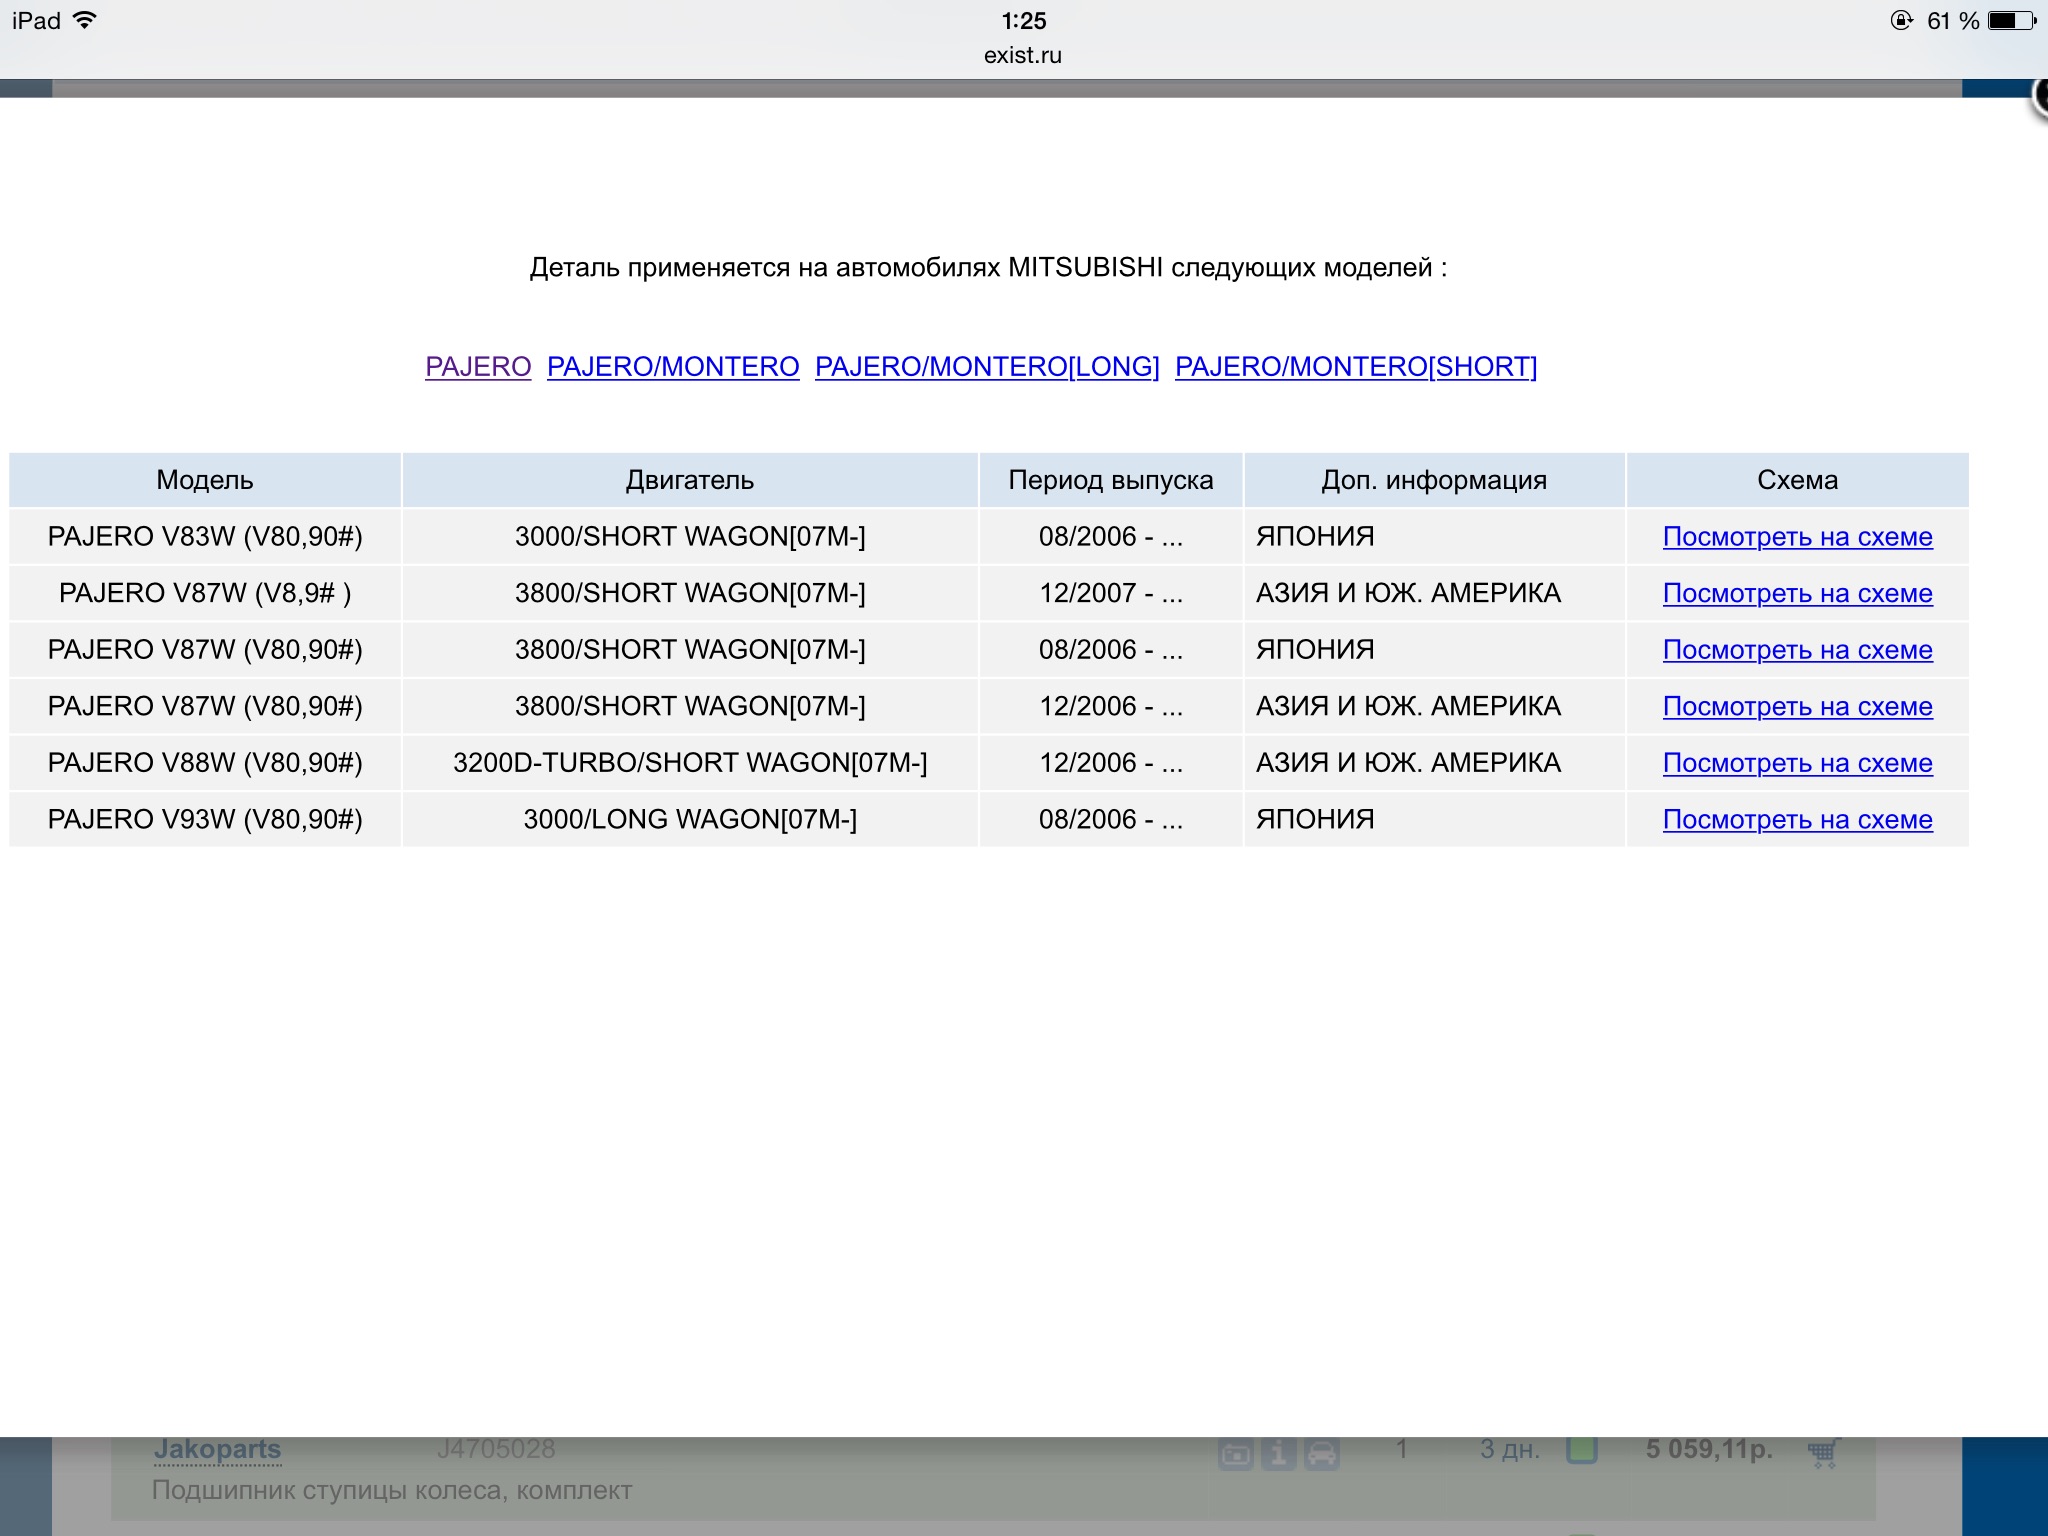Tap the Wi-Fi icon in status bar
The height and width of the screenshot is (1536, 2048).
click(86, 20)
